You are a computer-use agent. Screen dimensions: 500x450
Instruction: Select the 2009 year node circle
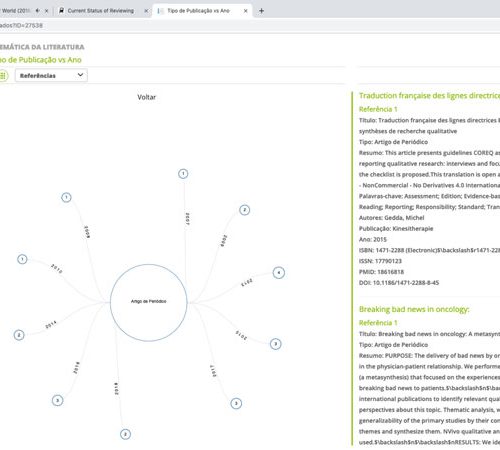tap(245, 210)
